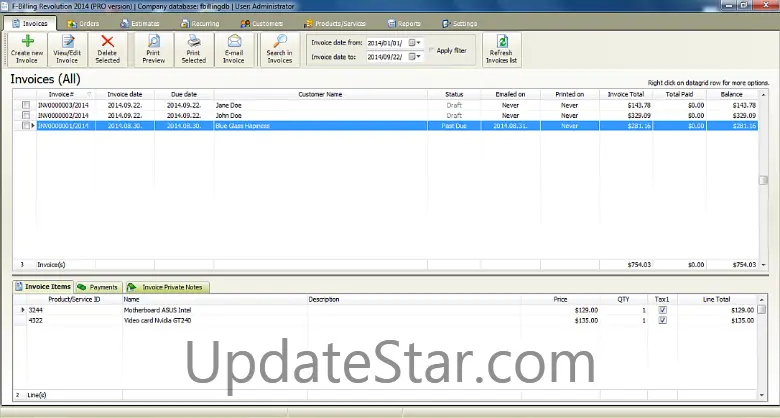Sort by the Emailed on column header

tap(510, 94)
